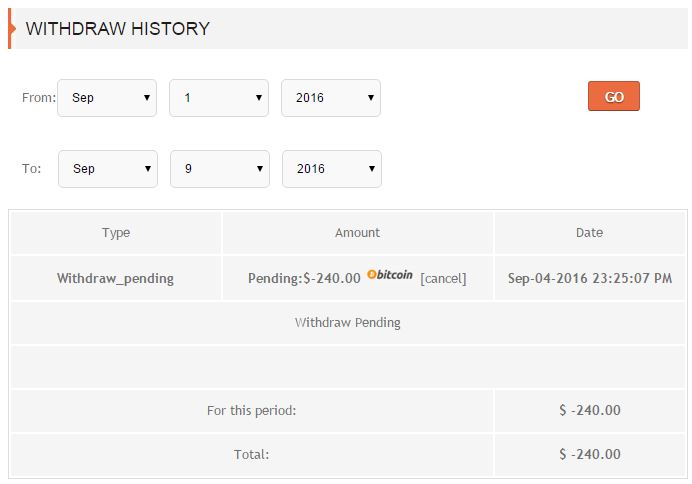Open the From year dropdown
Image resolution: width=692 pixels, height=484 pixels.
[331, 98]
